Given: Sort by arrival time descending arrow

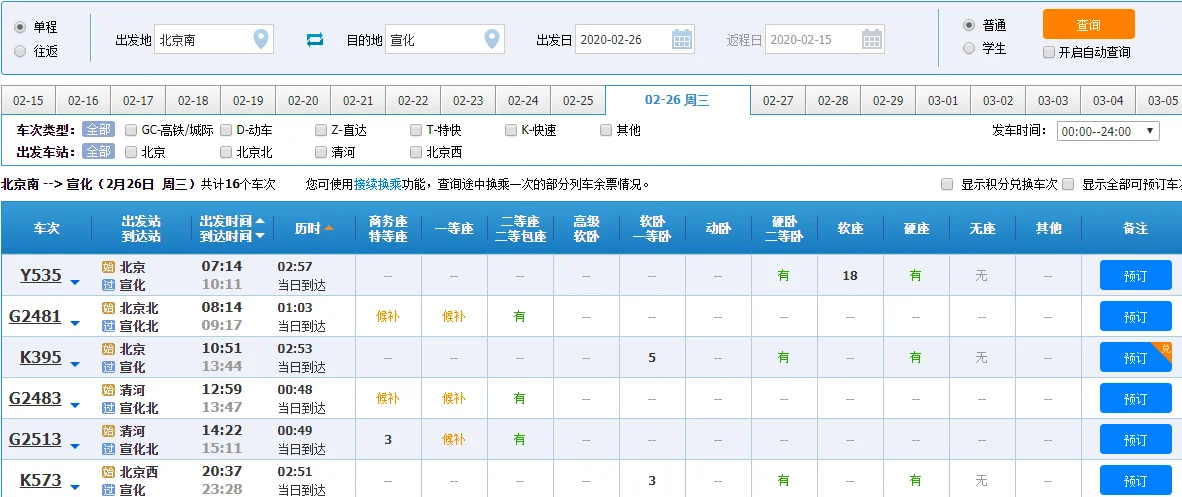Looking at the screenshot, I should click(260, 236).
